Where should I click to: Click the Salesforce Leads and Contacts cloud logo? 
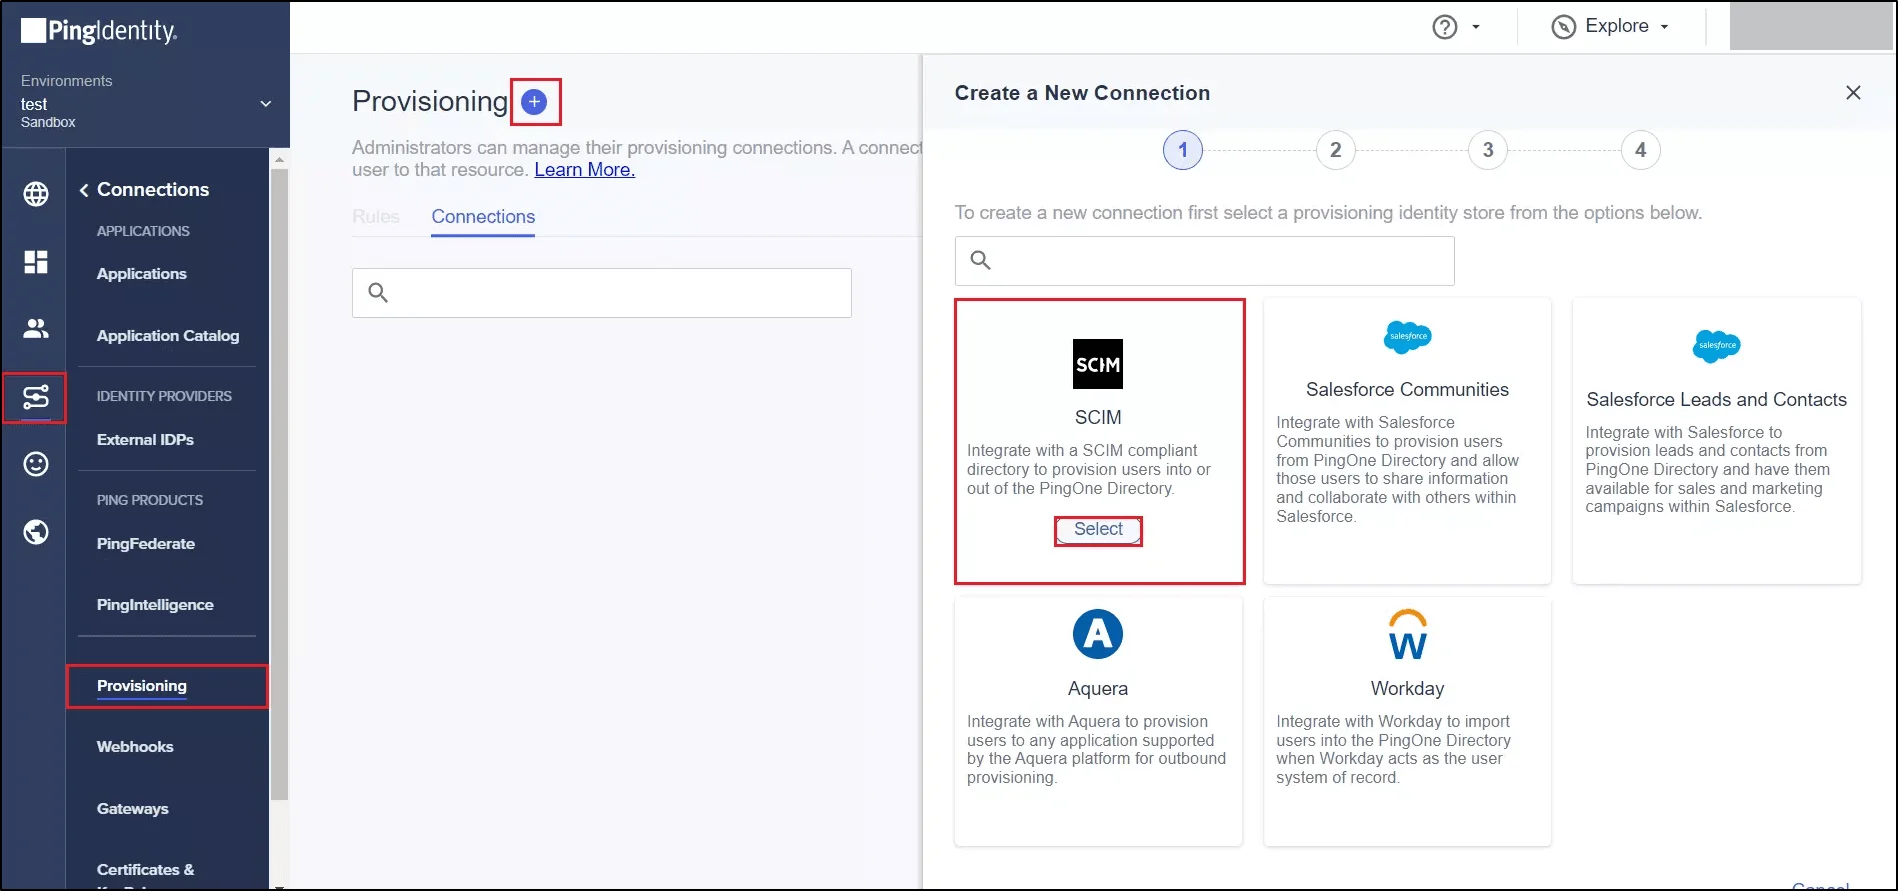tap(1716, 346)
